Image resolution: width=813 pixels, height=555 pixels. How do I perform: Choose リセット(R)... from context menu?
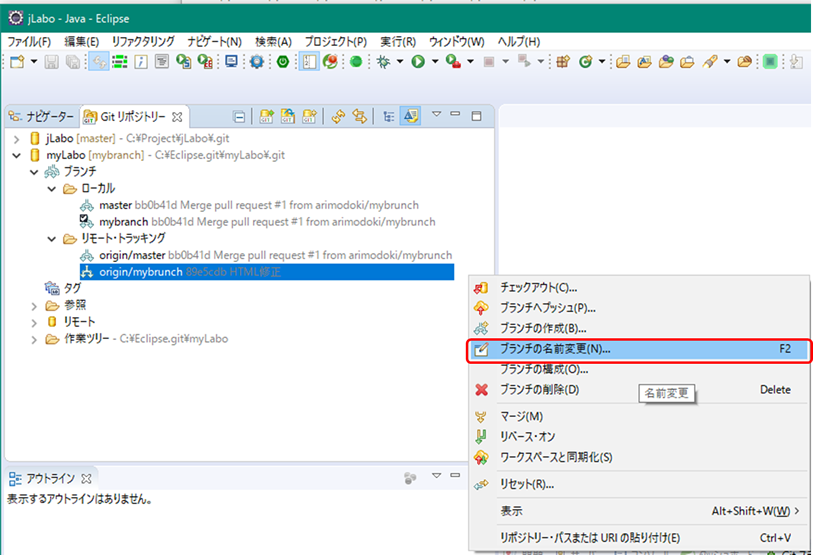coord(638,484)
